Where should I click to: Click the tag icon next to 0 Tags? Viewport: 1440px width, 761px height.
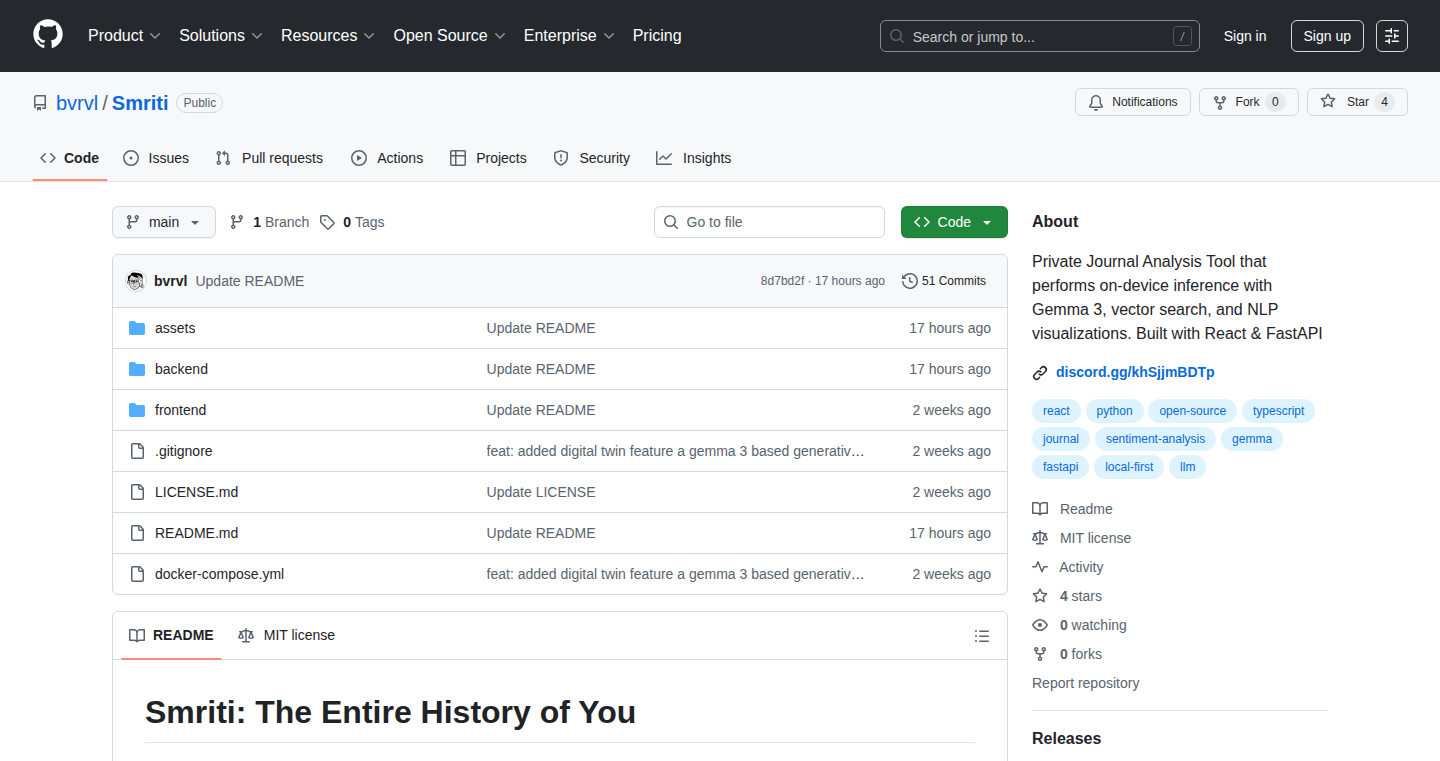328,222
